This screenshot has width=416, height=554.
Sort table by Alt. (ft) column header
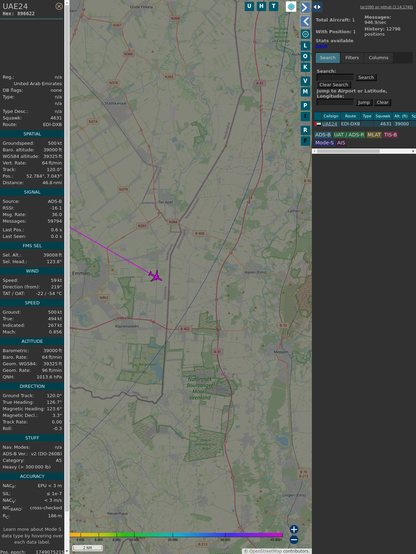pyautogui.click(x=401, y=116)
